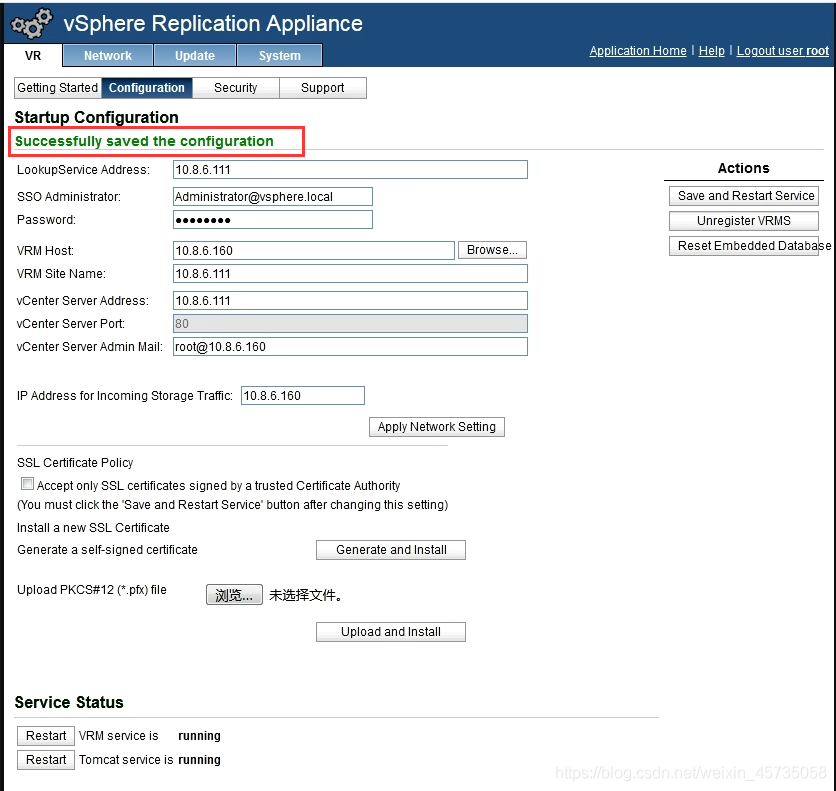This screenshot has height=791, width=836.
Task: Click the vSphere Replication gears logo
Action: point(32,23)
